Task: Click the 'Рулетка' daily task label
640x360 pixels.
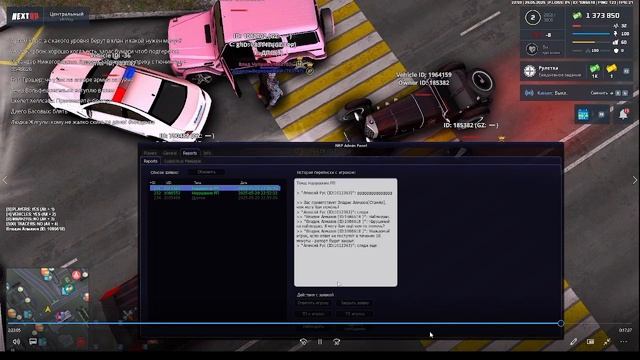Action: tap(548, 68)
